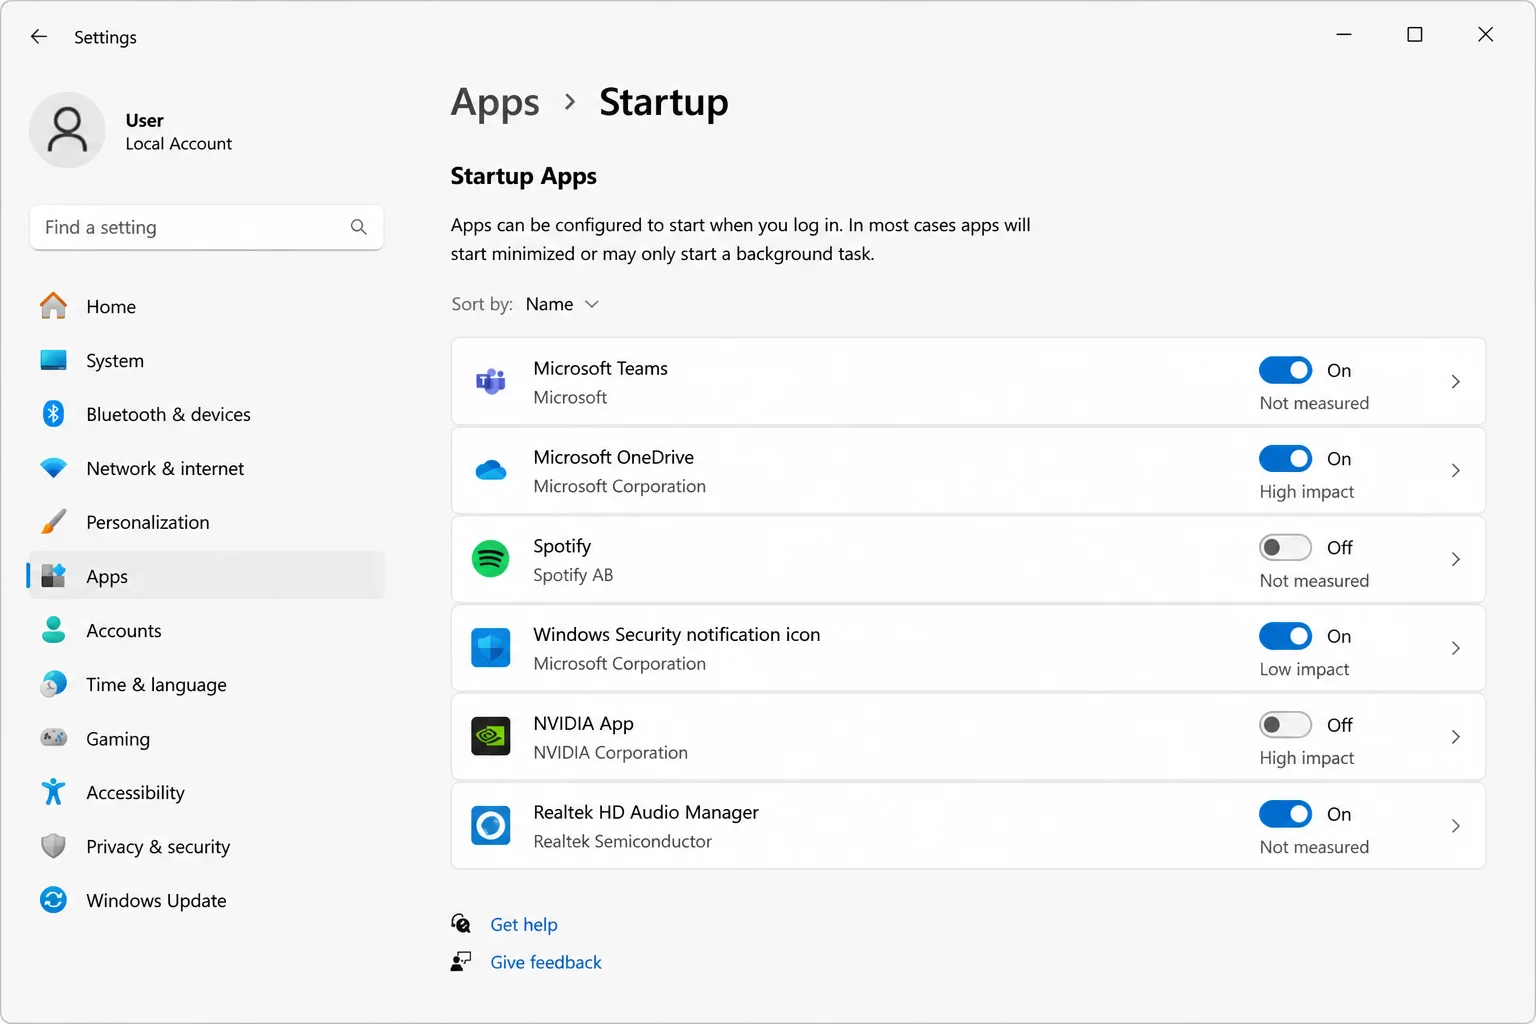Viewport: 1536px width, 1024px height.
Task: Click the Get help headset icon
Action: point(461,923)
